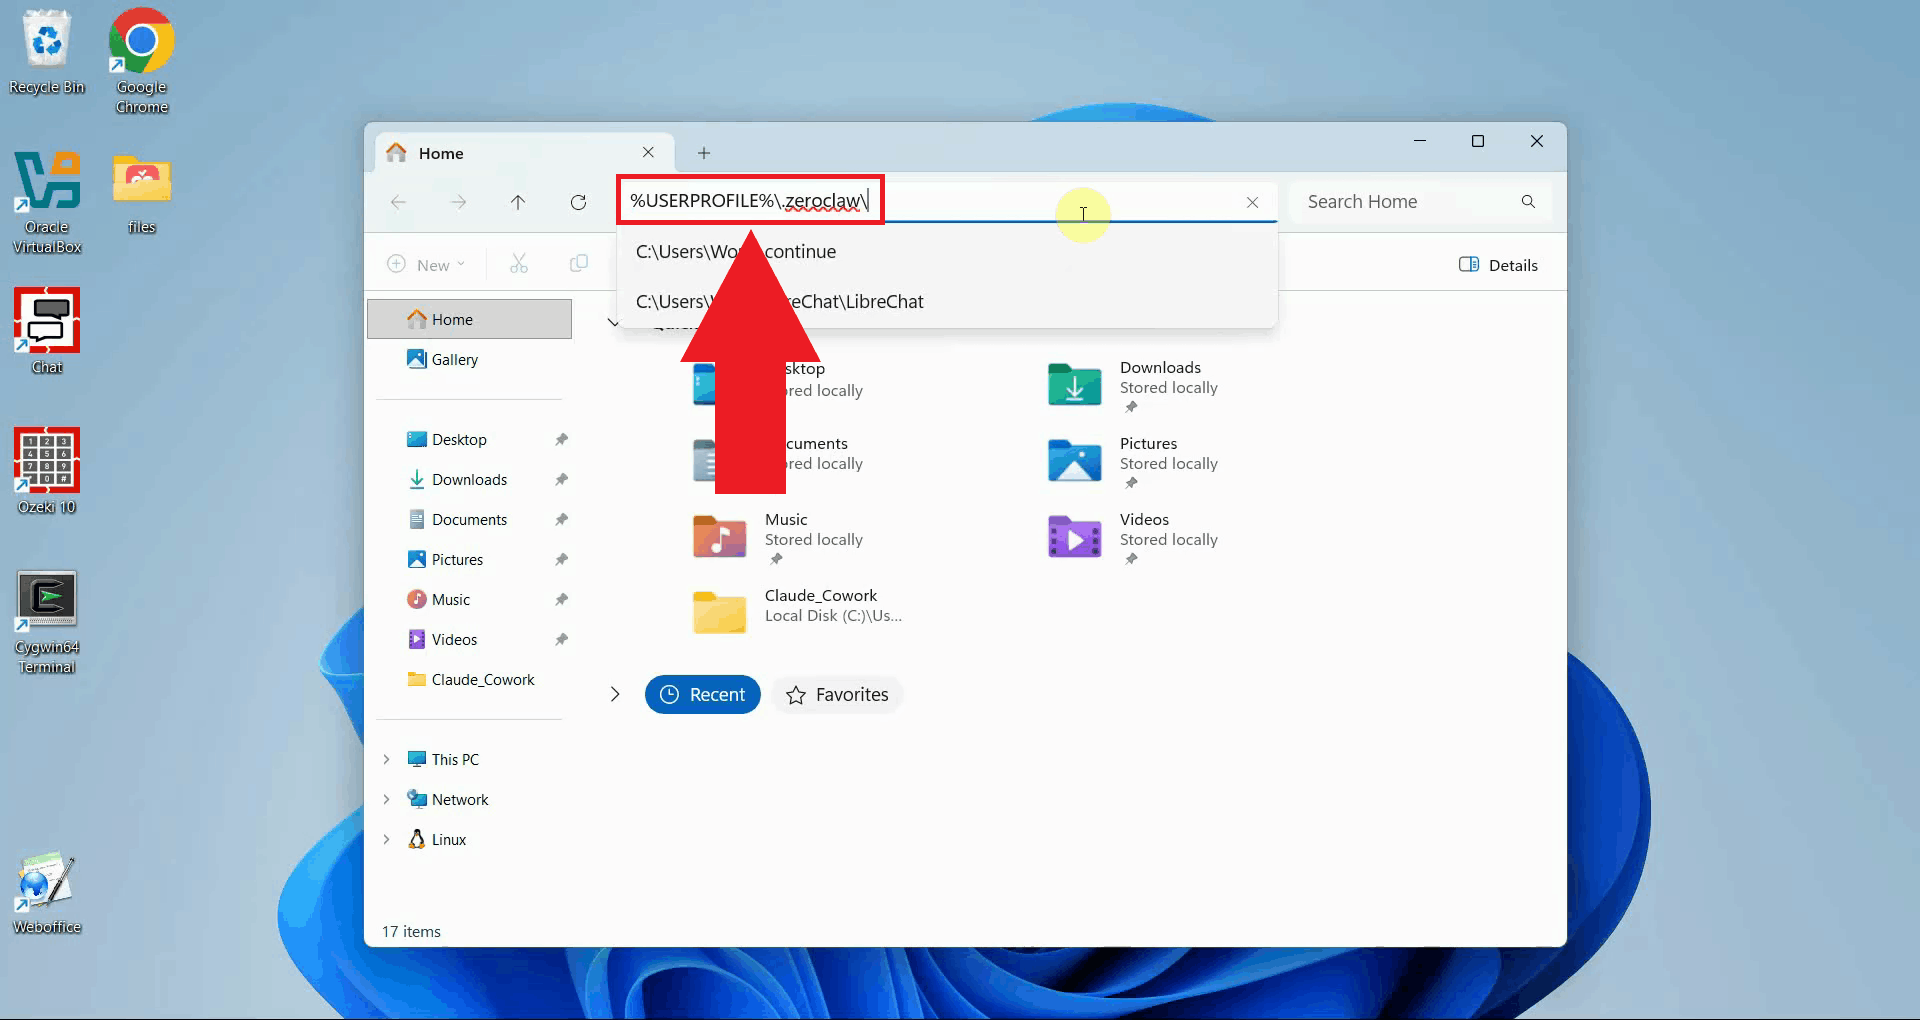
Task: Open the New dropdown menu
Action: point(426,264)
